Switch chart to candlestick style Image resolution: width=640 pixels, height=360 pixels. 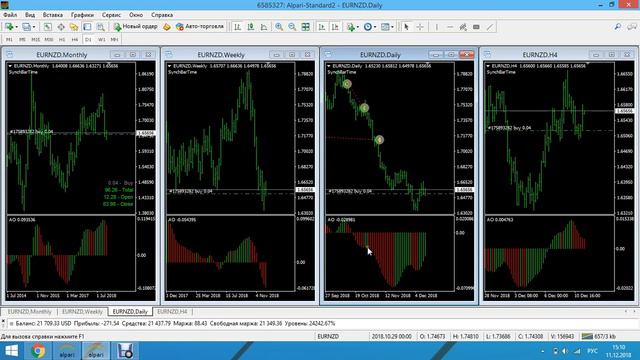coord(251,27)
